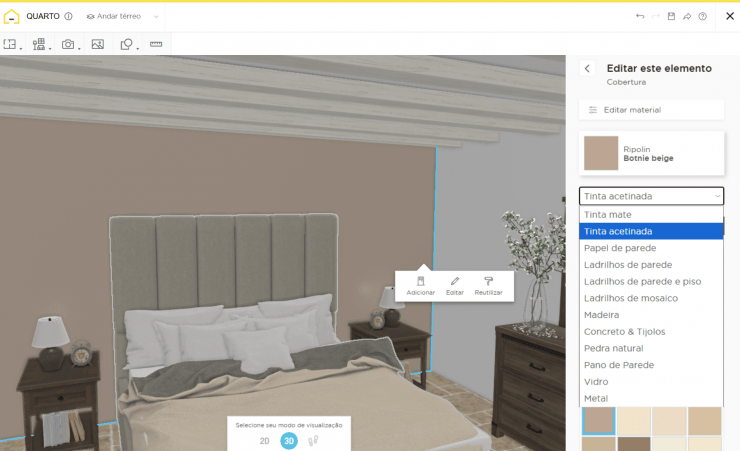The width and height of the screenshot is (740, 451).
Task: Collapse the Tinta acetinada combo box
Action: click(651, 196)
